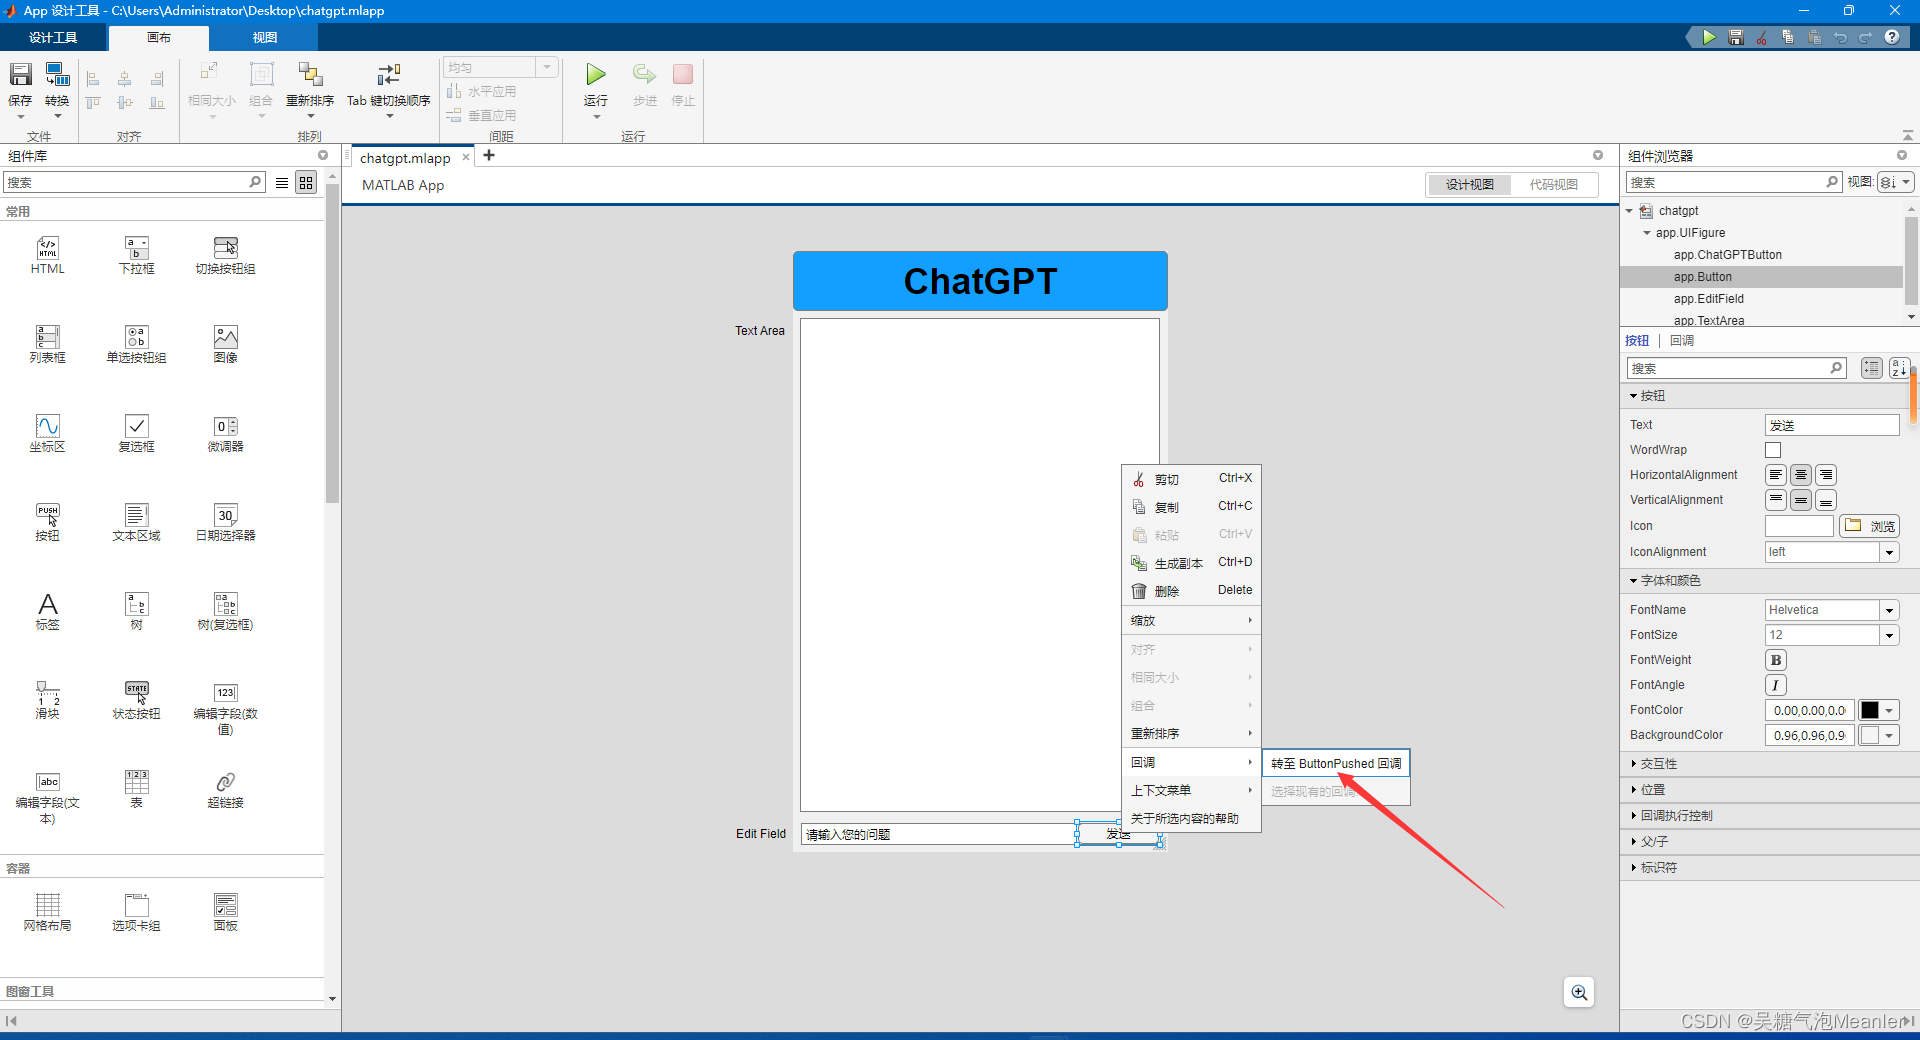The height and width of the screenshot is (1040, 1920).
Task: Click the Browse (浏览) icon button
Action: pos(1867,526)
